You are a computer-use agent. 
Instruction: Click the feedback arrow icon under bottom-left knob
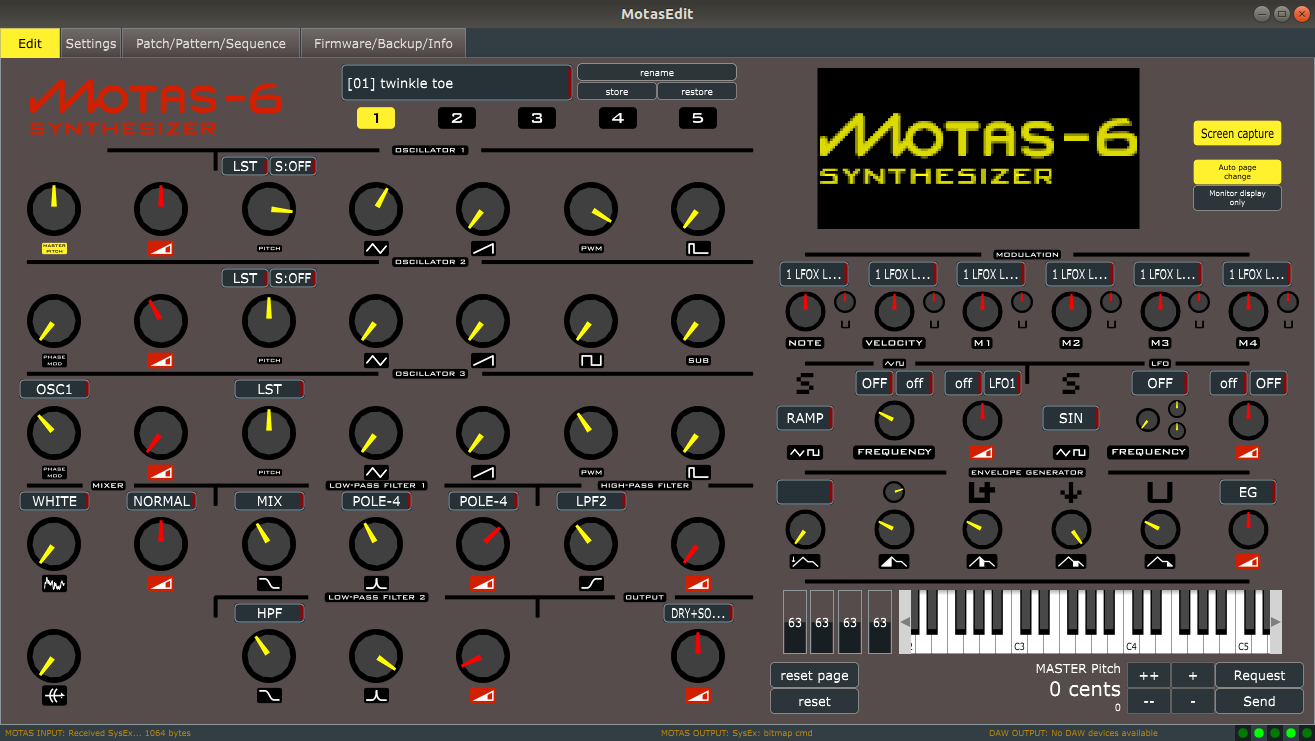[x=54, y=695]
